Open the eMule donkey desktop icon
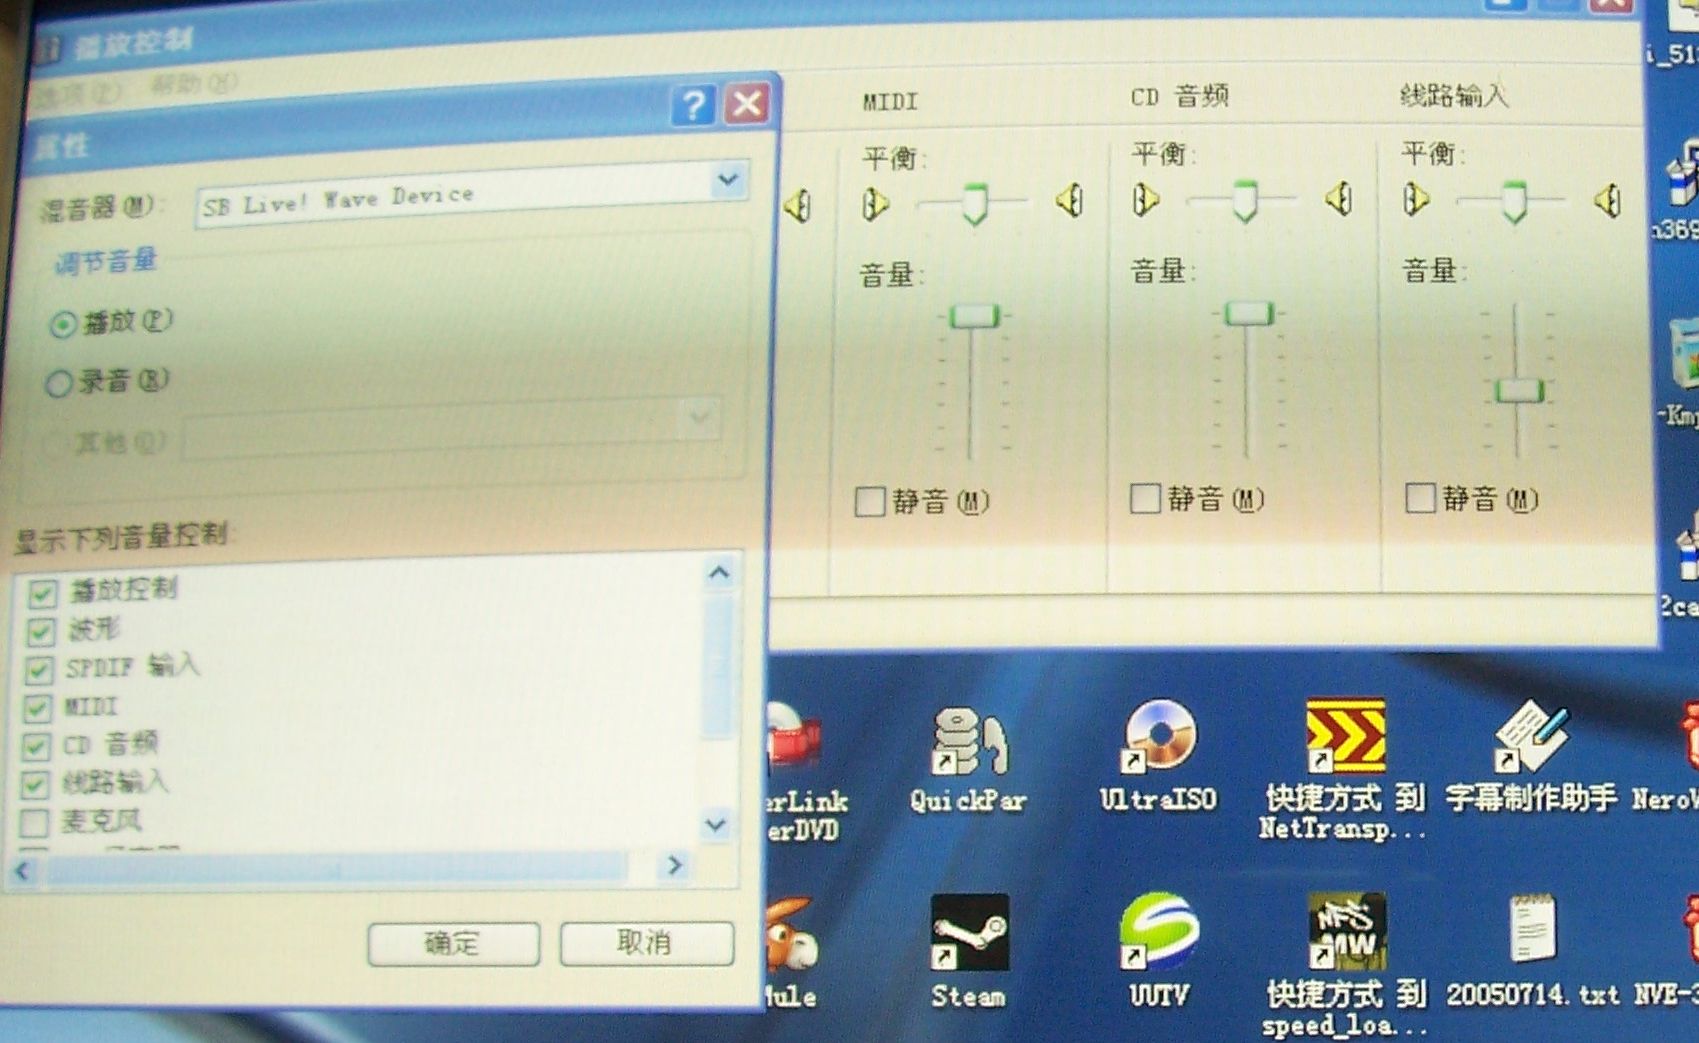 790,936
